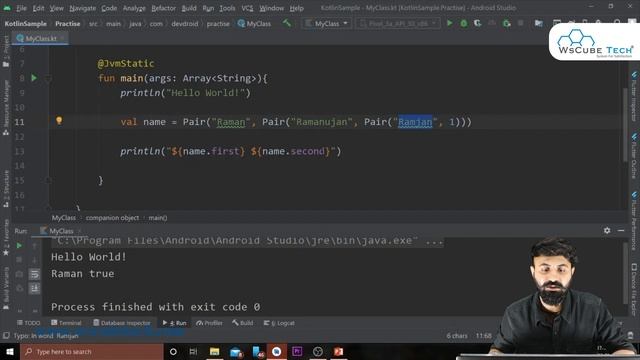The height and width of the screenshot is (360, 640).
Task: Click the Down stack trace arrow in Run panel
Action: coord(35,260)
